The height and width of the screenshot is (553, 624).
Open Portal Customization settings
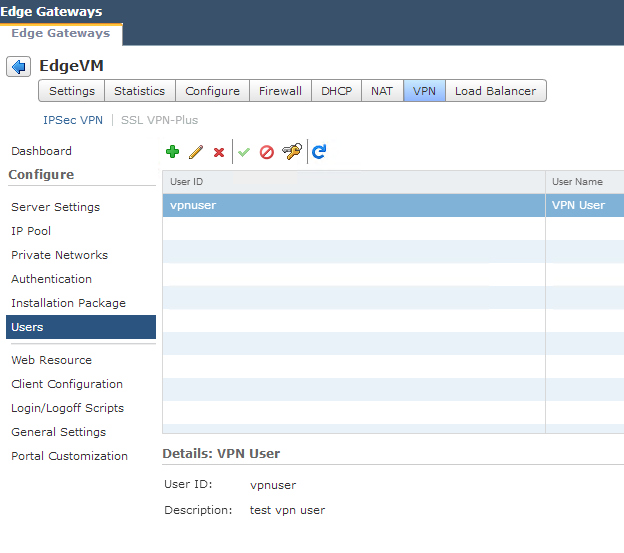coord(69,456)
